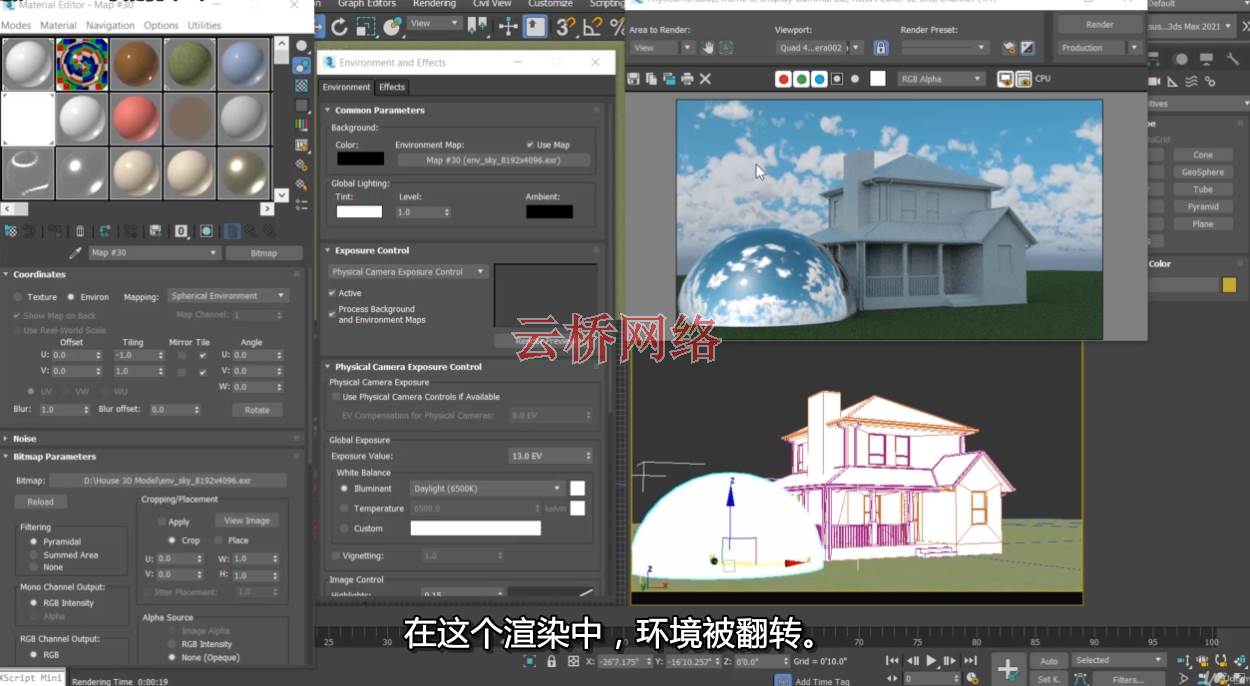Click the Sample Type sphere icon
Screen dimensions: 1250x686
[x=301, y=45]
